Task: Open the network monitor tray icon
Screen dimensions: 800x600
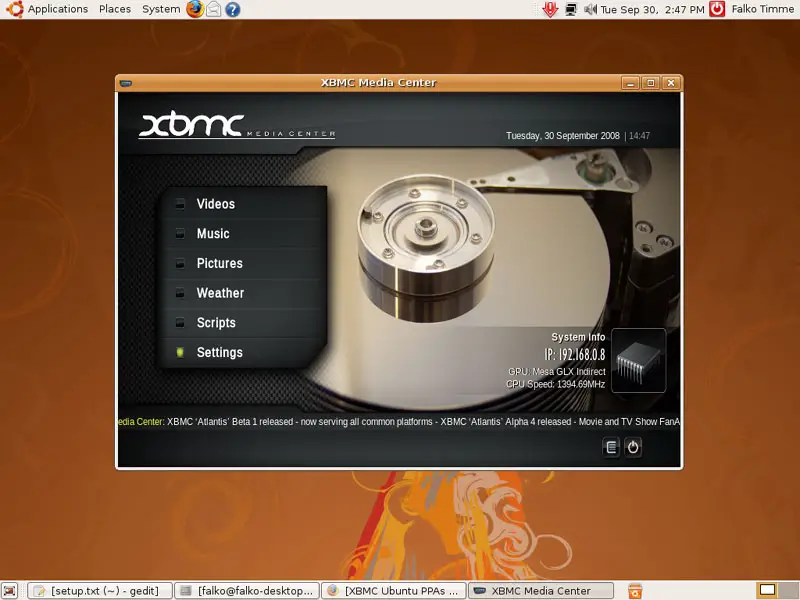Action: [x=570, y=9]
